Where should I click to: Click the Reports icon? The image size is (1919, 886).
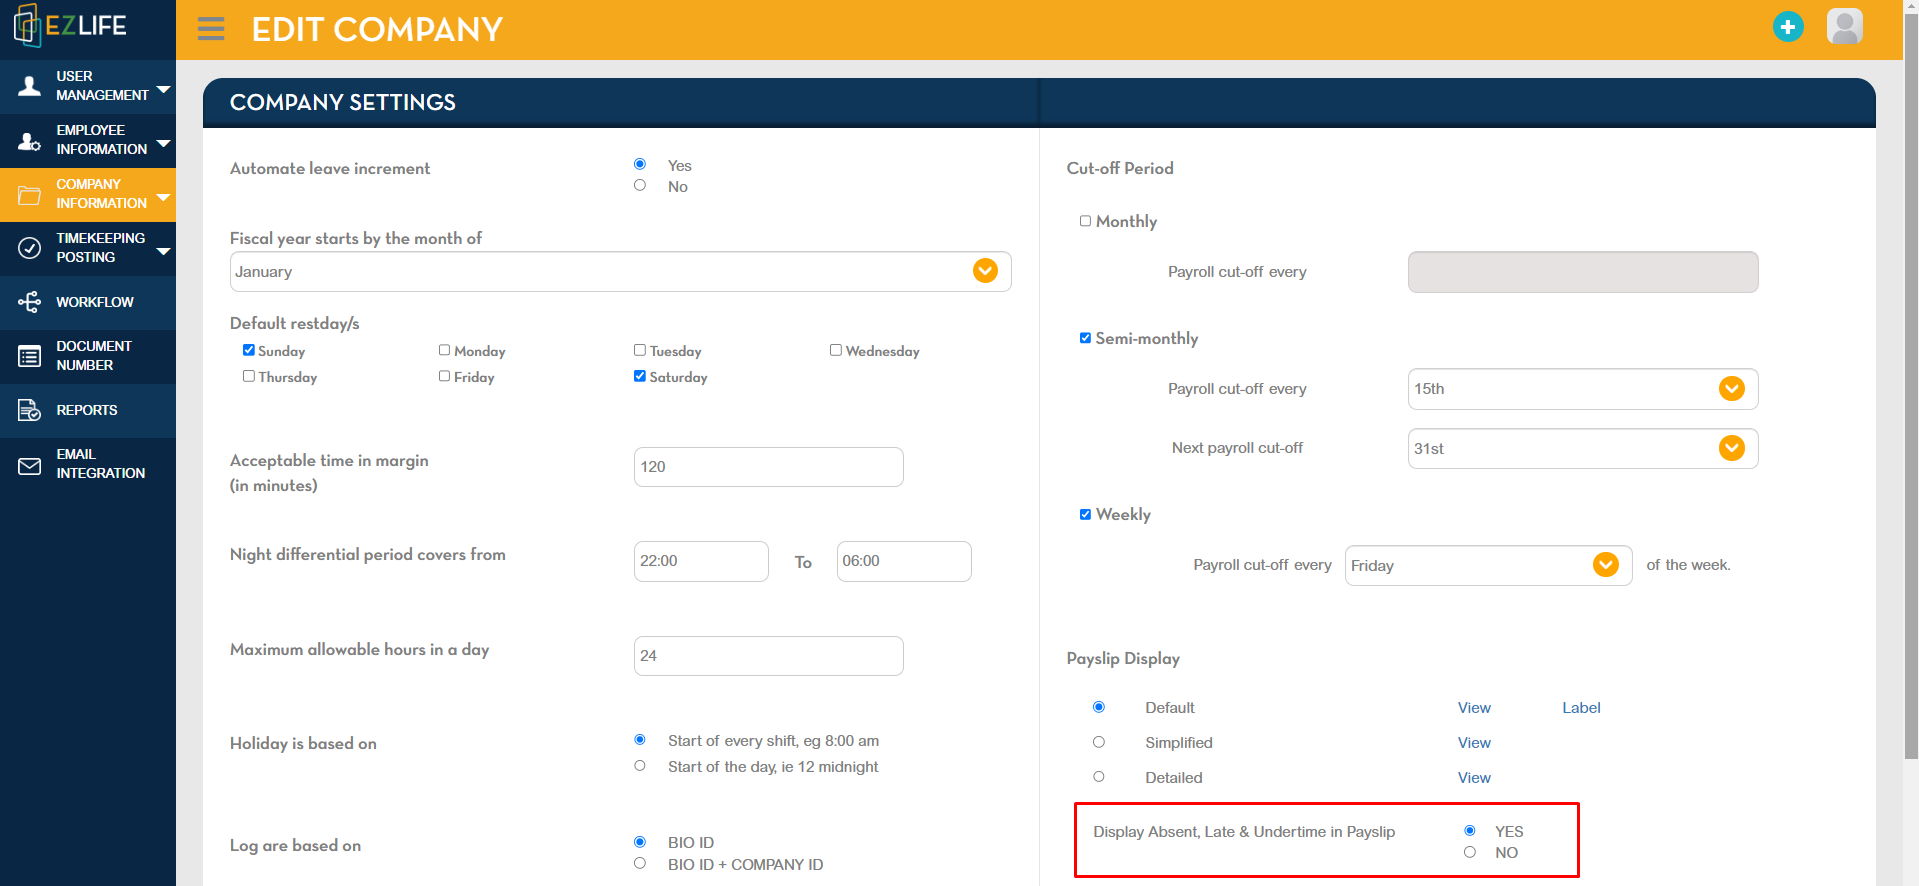coord(30,410)
